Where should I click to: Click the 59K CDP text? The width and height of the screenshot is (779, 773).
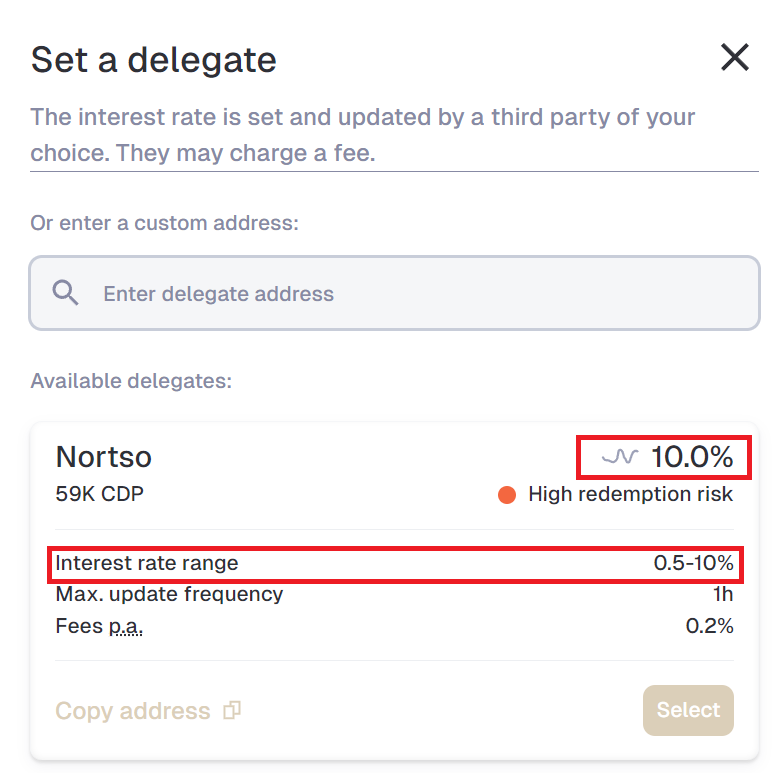[100, 494]
